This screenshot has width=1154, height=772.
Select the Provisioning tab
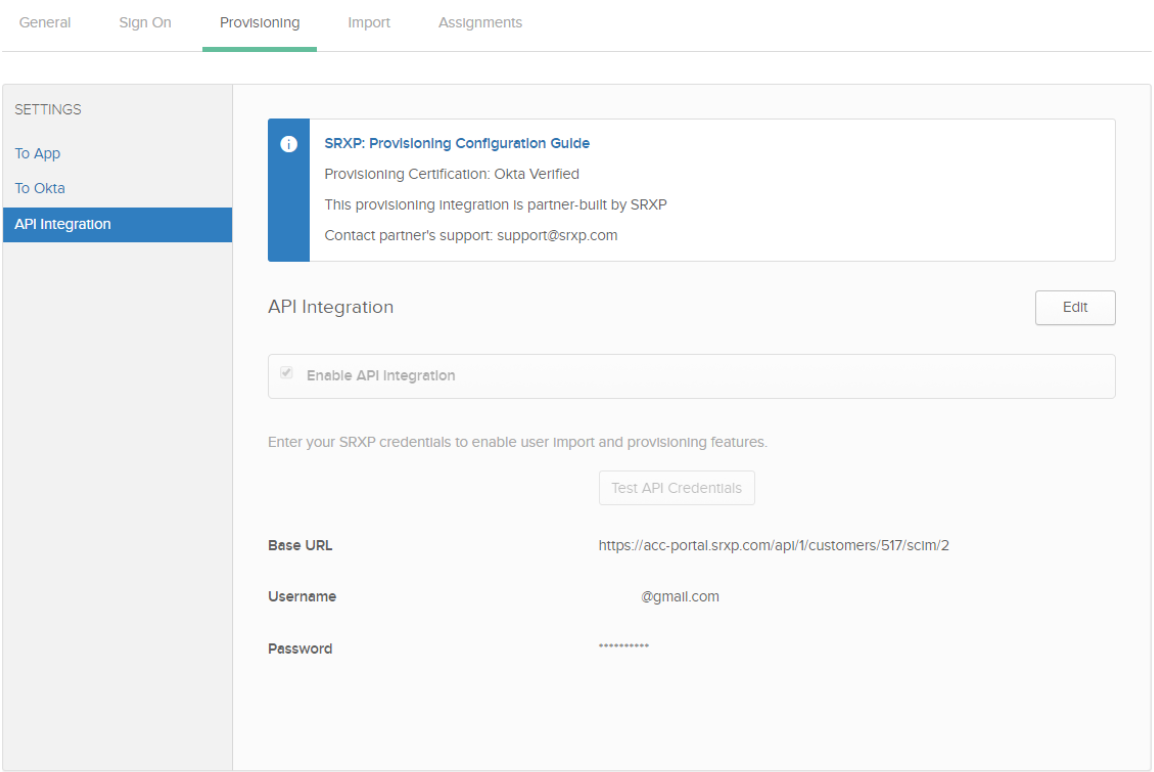click(x=259, y=23)
